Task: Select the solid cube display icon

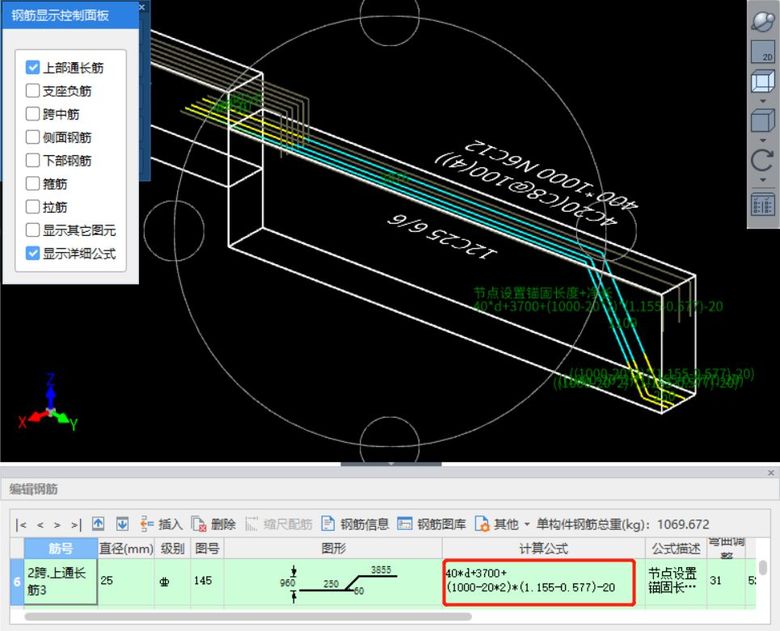Action: (763, 122)
